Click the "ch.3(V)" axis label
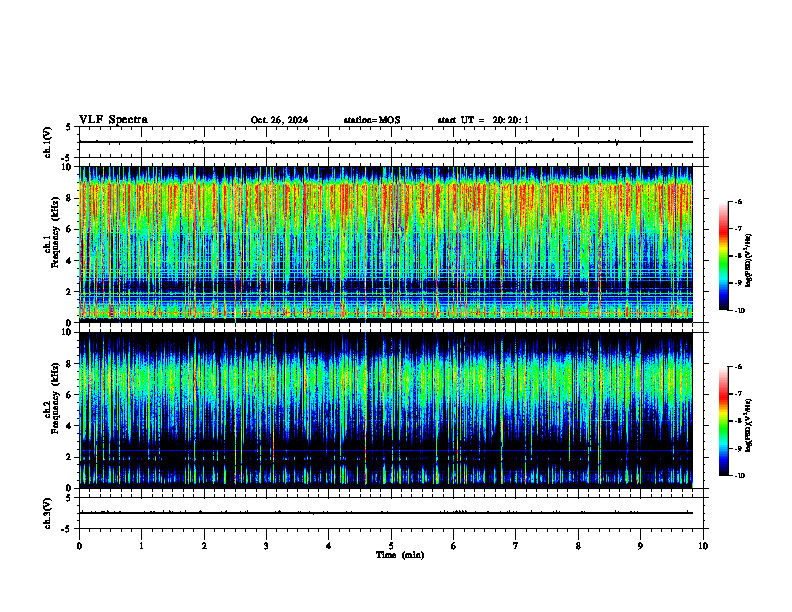Screen dimensions: 792x612 pyautogui.click(x=47, y=513)
